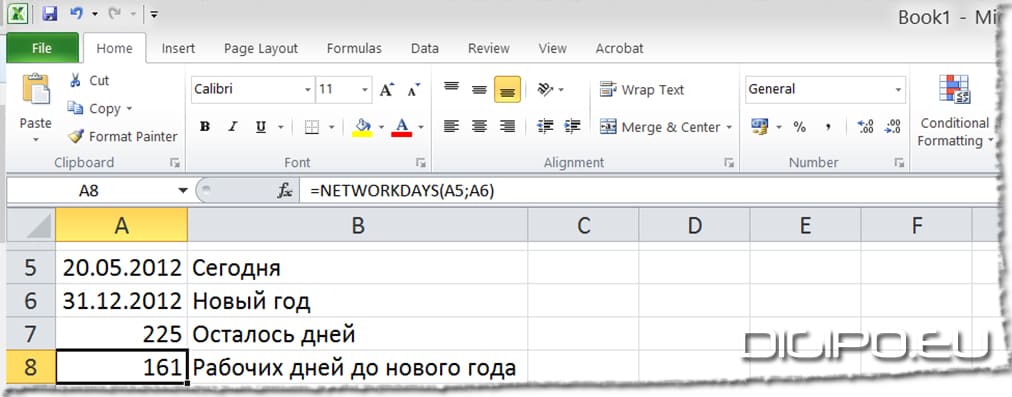Click the Insert Function fx icon
This screenshot has width=1012, height=397.
(x=285, y=190)
